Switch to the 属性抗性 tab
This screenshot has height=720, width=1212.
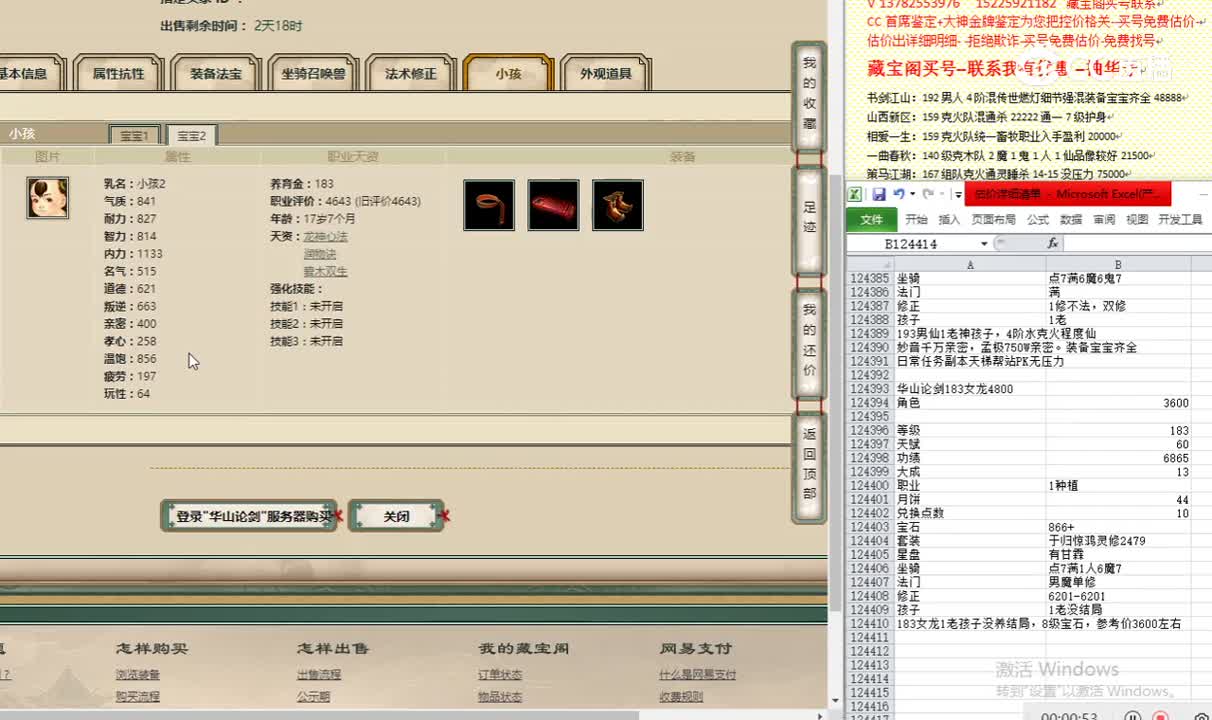118,74
